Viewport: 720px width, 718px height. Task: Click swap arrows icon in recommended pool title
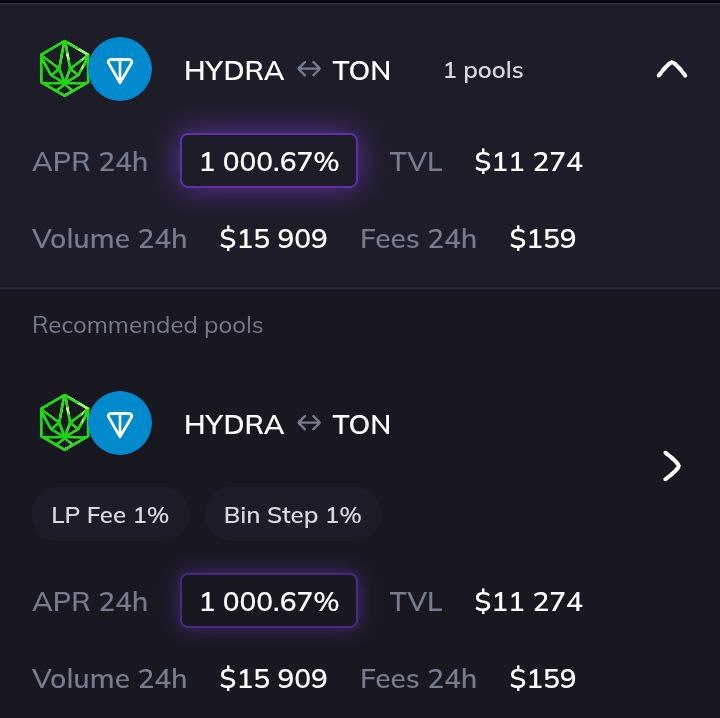pos(309,423)
